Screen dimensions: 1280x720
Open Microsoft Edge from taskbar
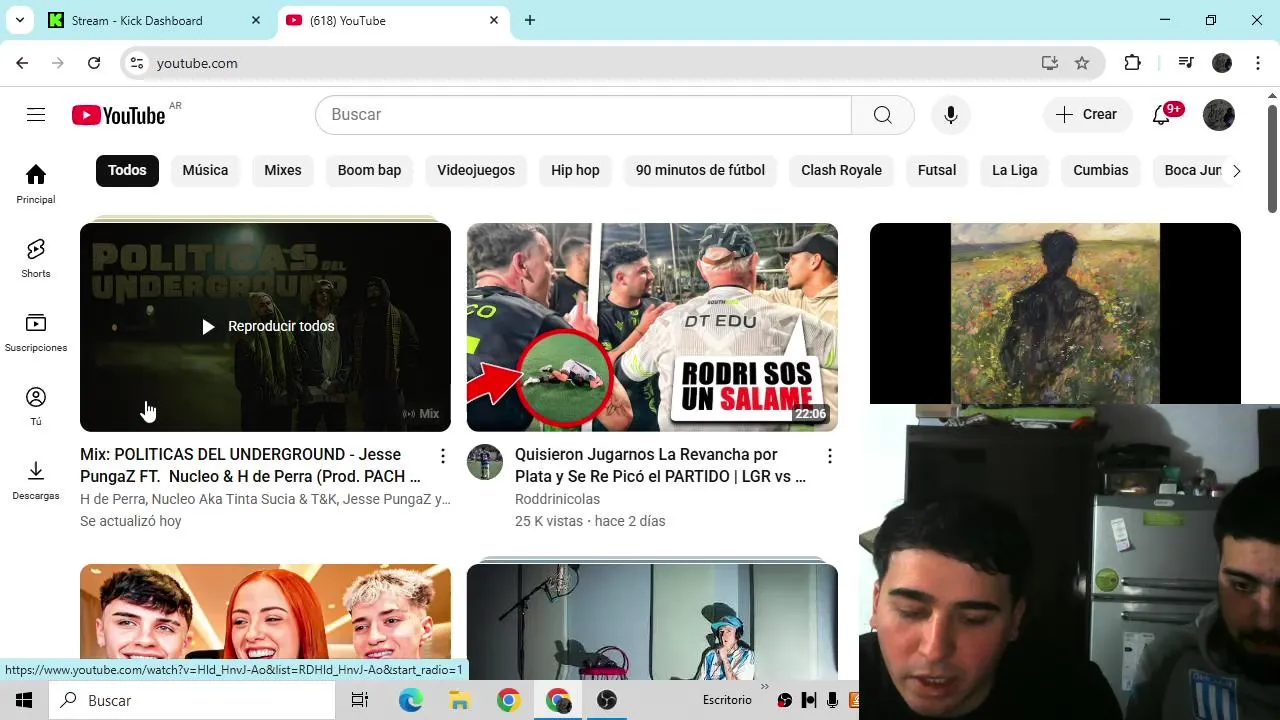[411, 700]
